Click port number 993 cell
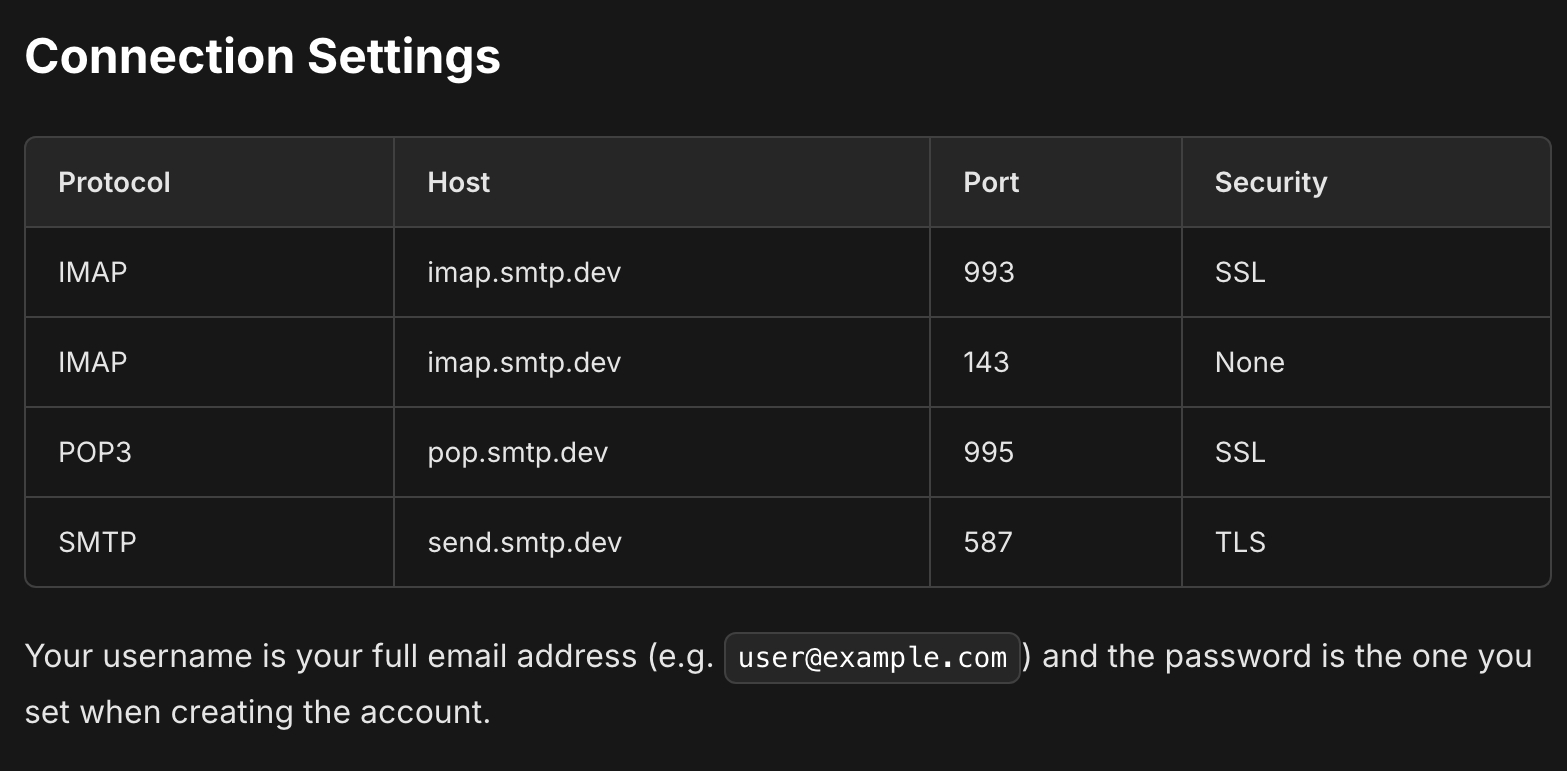The height and width of the screenshot is (771, 1567). [x=989, y=272]
